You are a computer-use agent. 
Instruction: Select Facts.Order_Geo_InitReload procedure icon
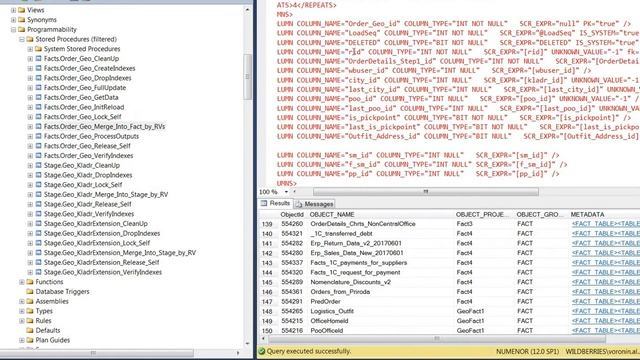(x=39, y=107)
